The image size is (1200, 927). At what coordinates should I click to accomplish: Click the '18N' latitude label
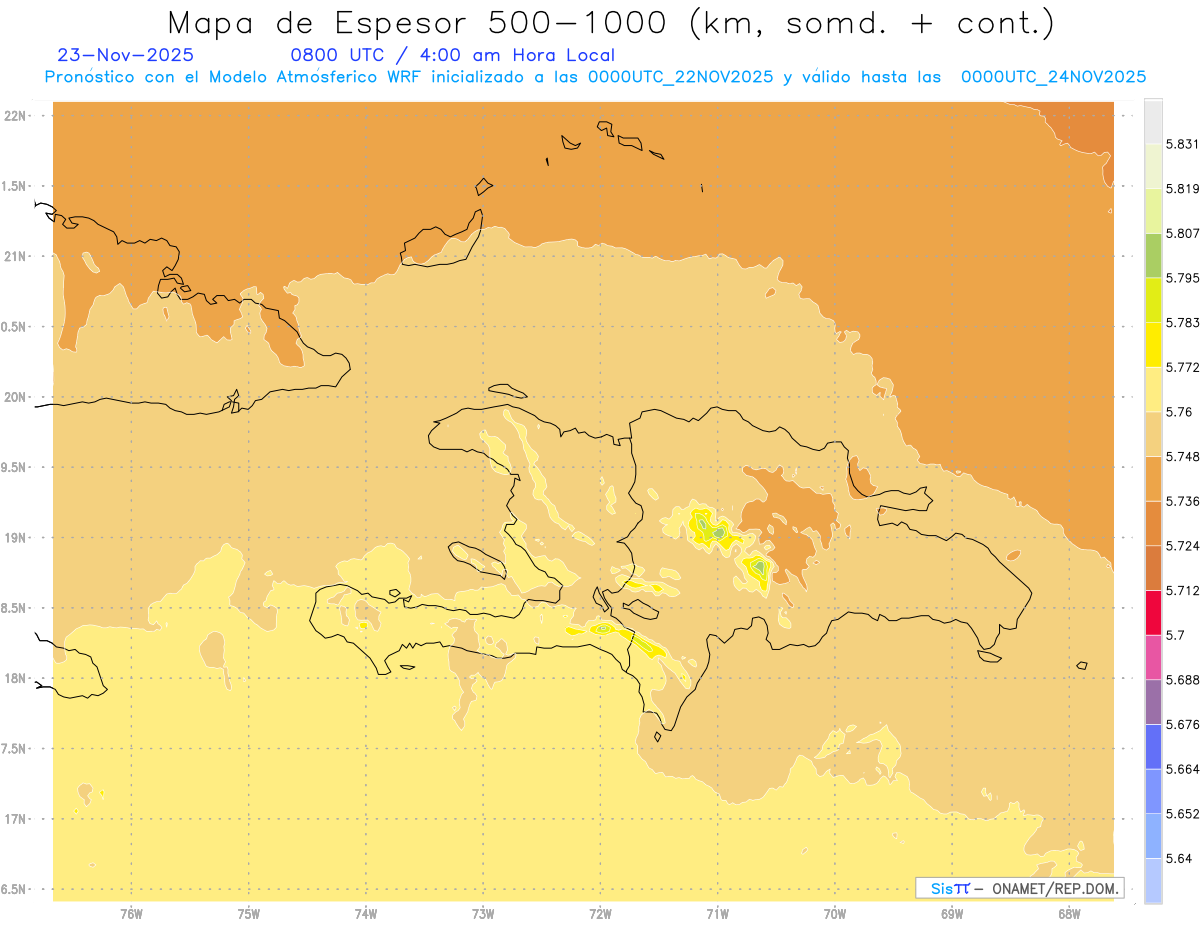tap(16, 678)
